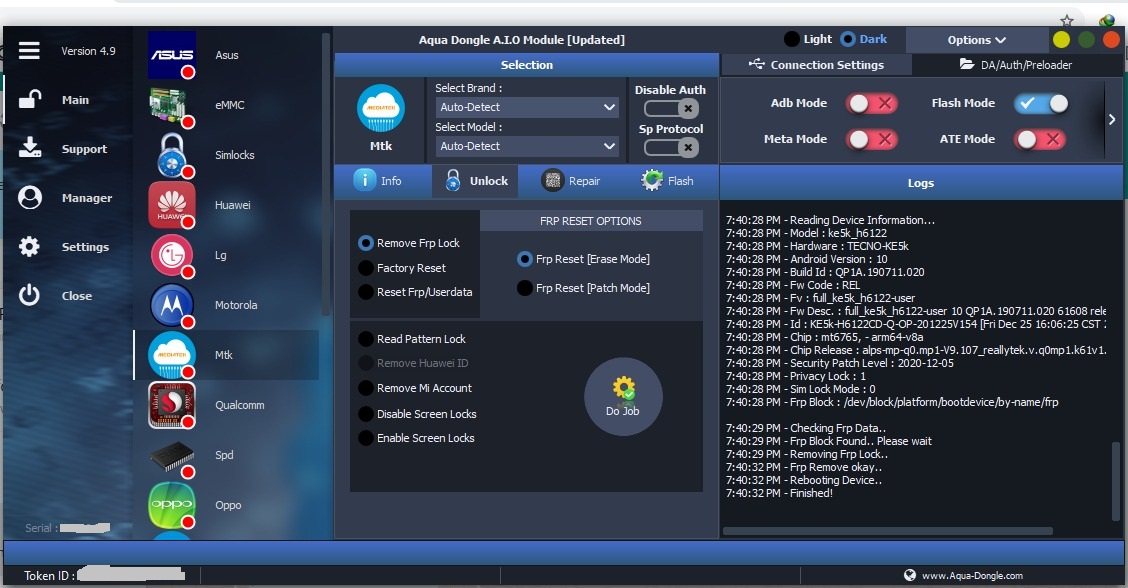The image size is (1128, 588).
Task: Turn off the Flash Mode toggle
Action: click(x=1041, y=103)
